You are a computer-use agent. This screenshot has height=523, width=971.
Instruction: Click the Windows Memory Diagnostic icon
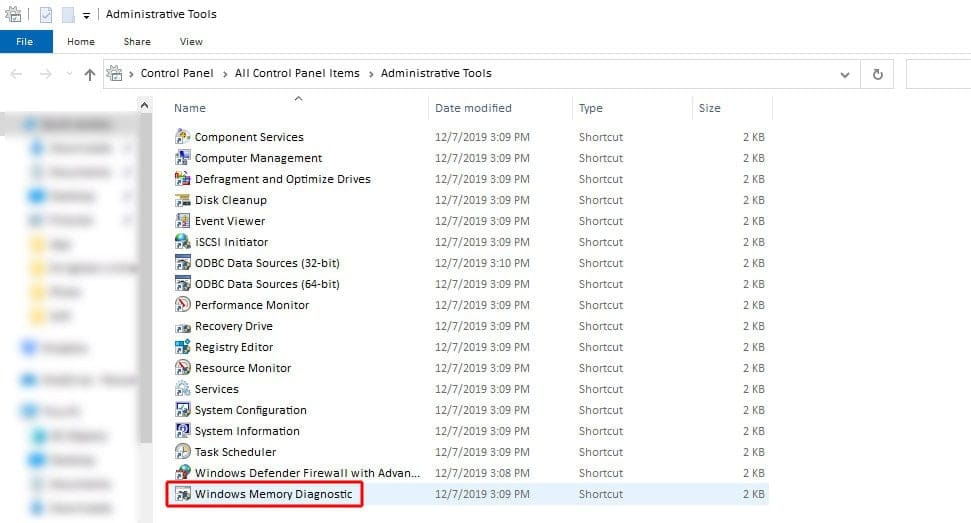point(182,494)
